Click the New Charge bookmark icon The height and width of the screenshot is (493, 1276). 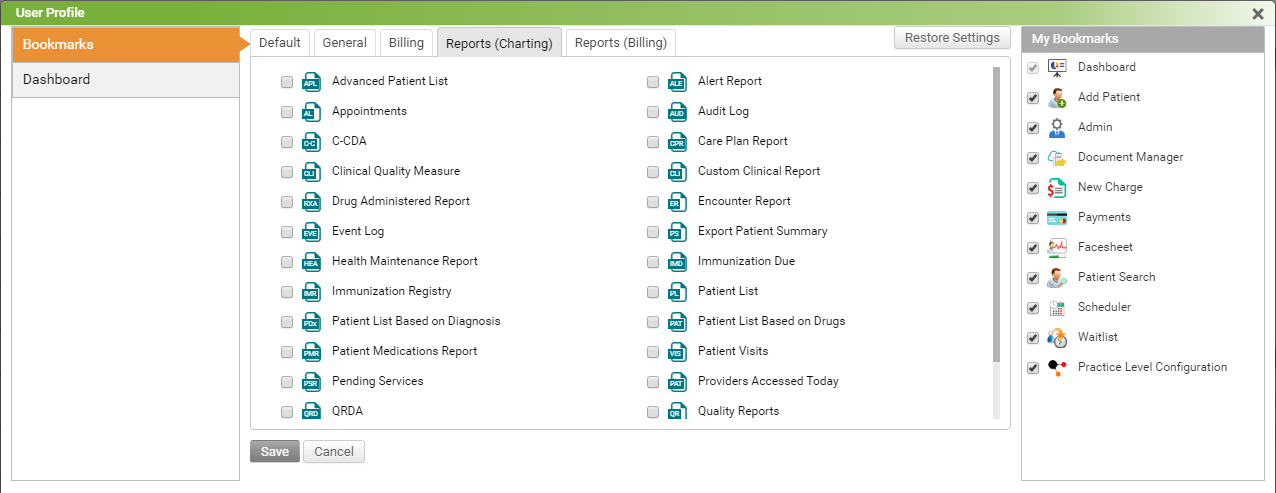tap(1057, 188)
